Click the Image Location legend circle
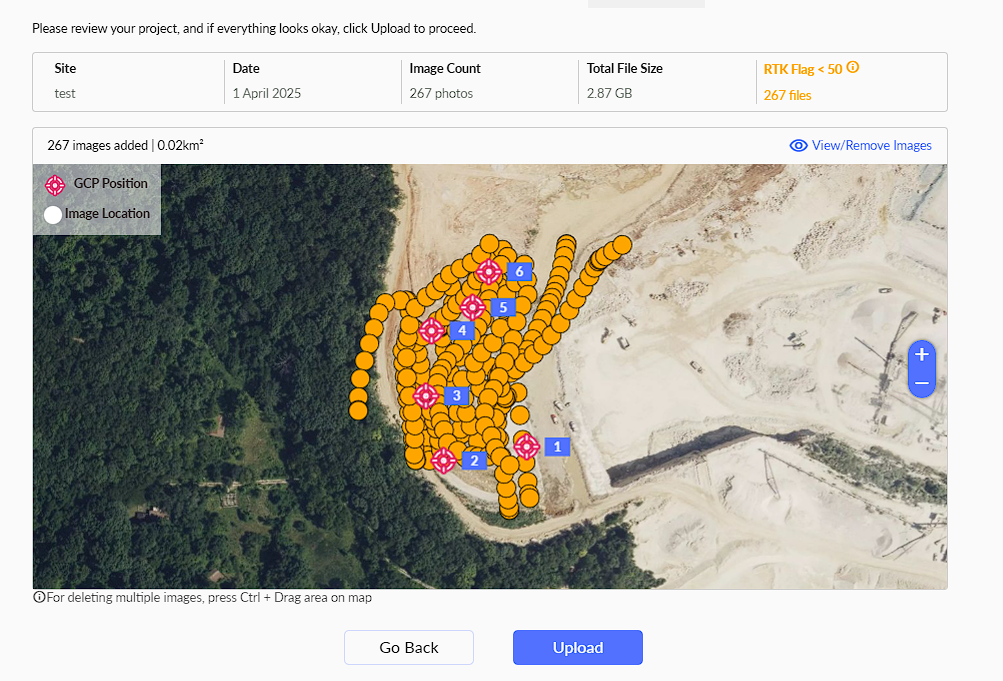The height and width of the screenshot is (681, 1003). (x=53, y=214)
